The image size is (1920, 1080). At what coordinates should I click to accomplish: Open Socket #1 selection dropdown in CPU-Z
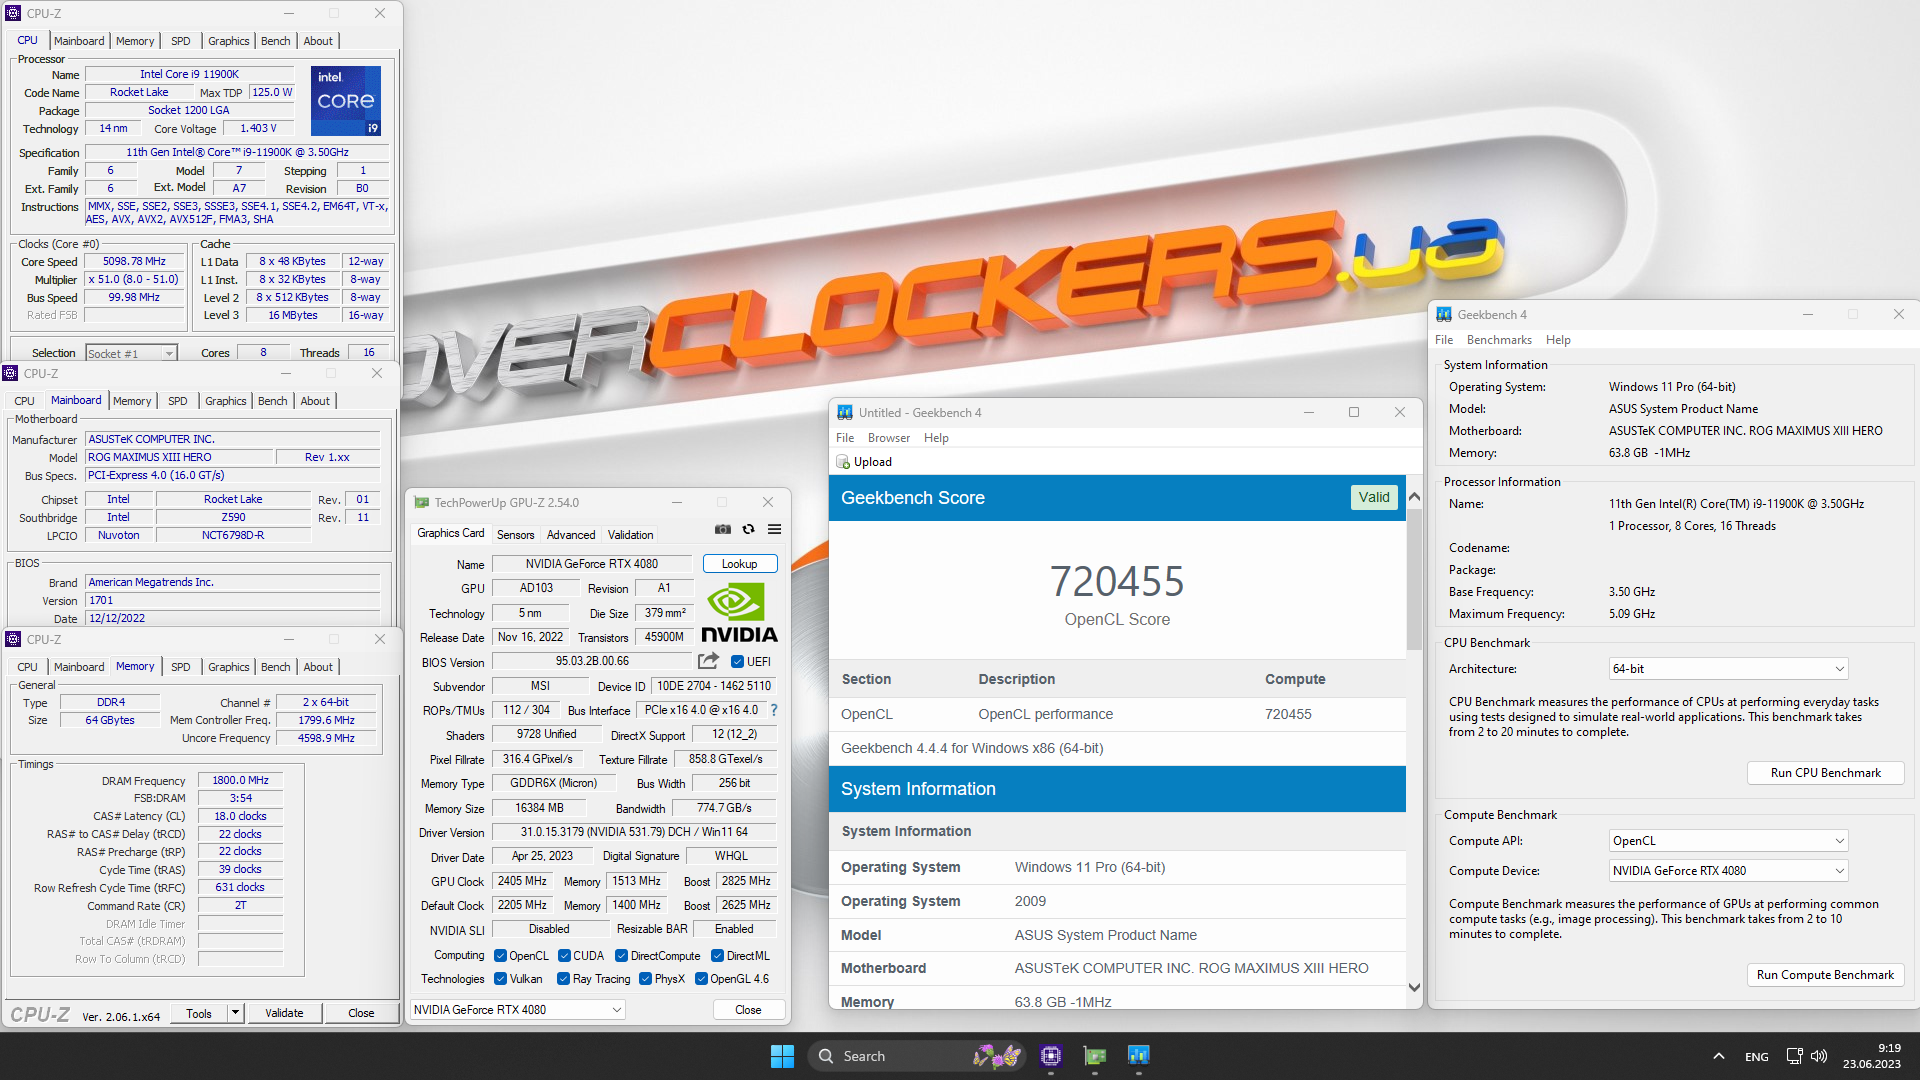coord(131,353)
